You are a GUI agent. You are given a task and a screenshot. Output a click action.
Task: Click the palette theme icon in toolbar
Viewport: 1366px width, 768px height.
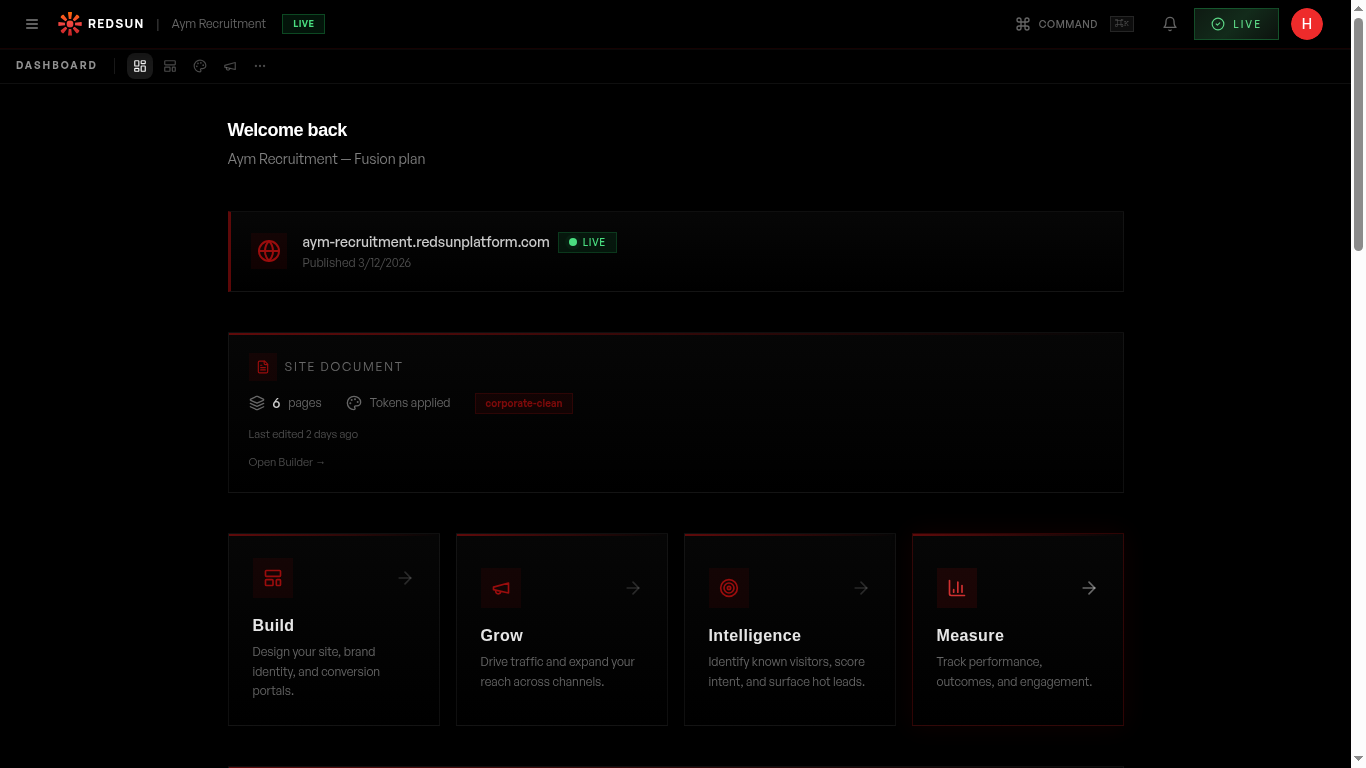pos(200,66)
